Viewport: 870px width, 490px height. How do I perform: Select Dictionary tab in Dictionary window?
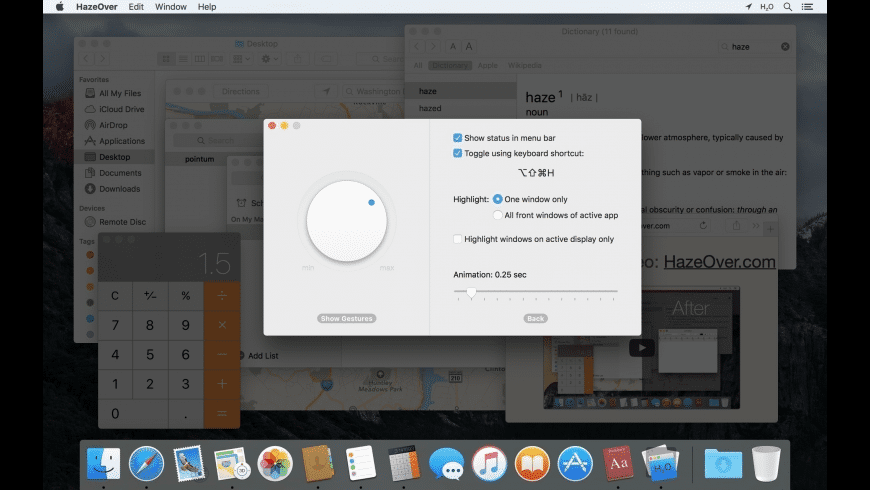(x=450, y=65)
